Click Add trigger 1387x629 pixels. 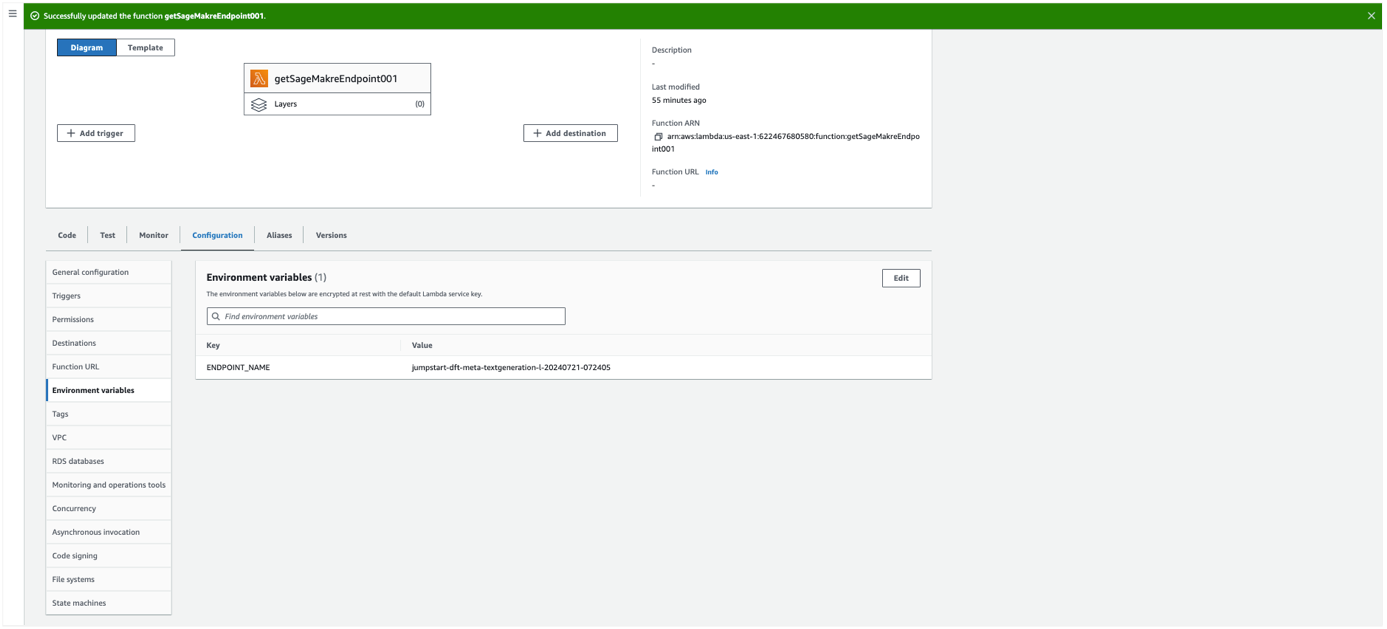click(x=95, y=133)
